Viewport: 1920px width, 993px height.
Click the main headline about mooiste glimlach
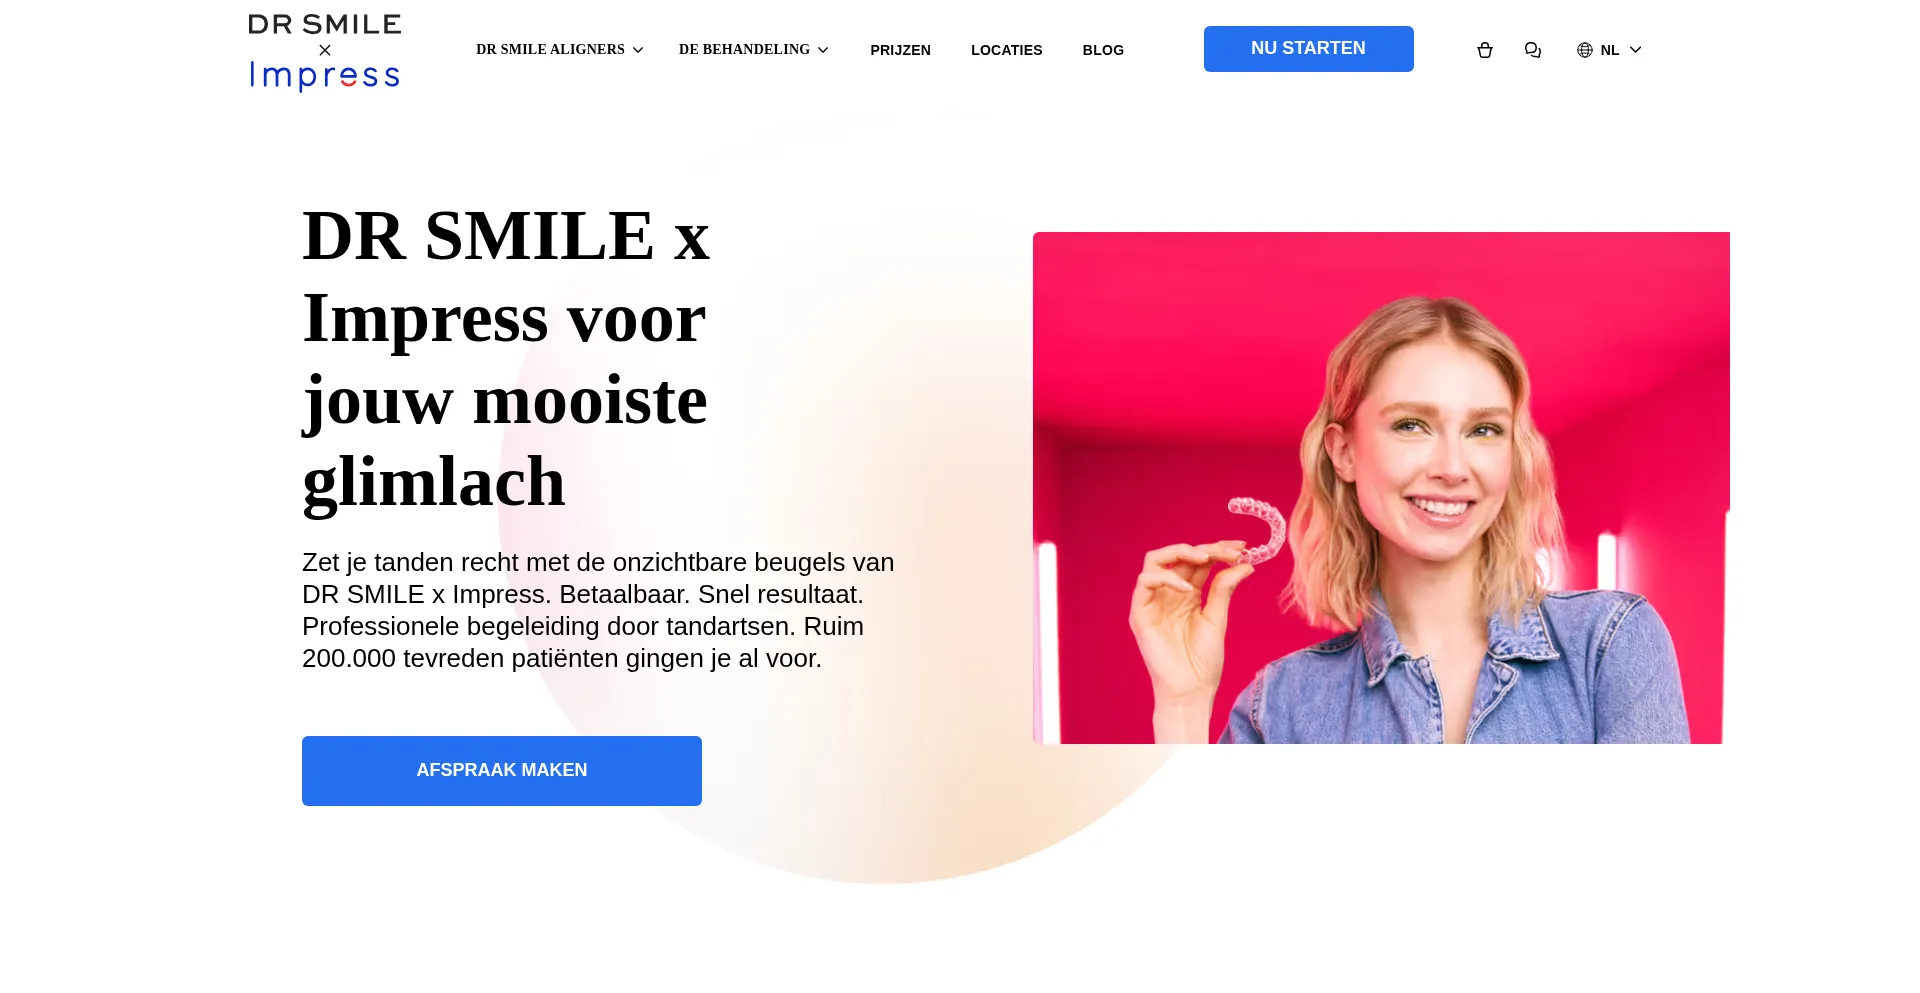[506, 359]
